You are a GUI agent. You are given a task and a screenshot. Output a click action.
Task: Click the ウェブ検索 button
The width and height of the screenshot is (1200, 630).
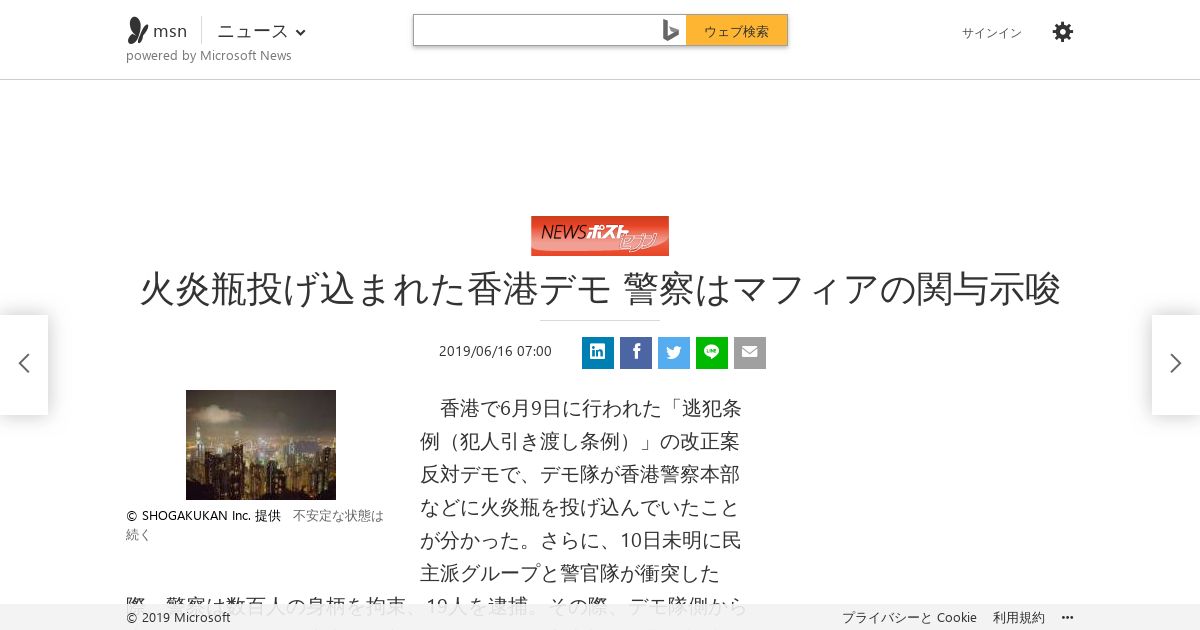[737, 31]
